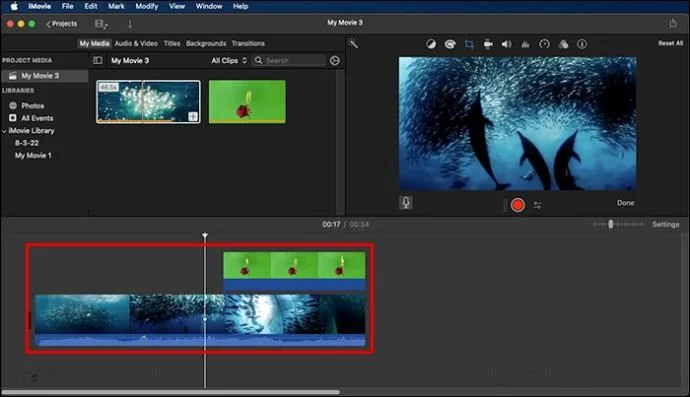Open the Window menu

point(209,6)
